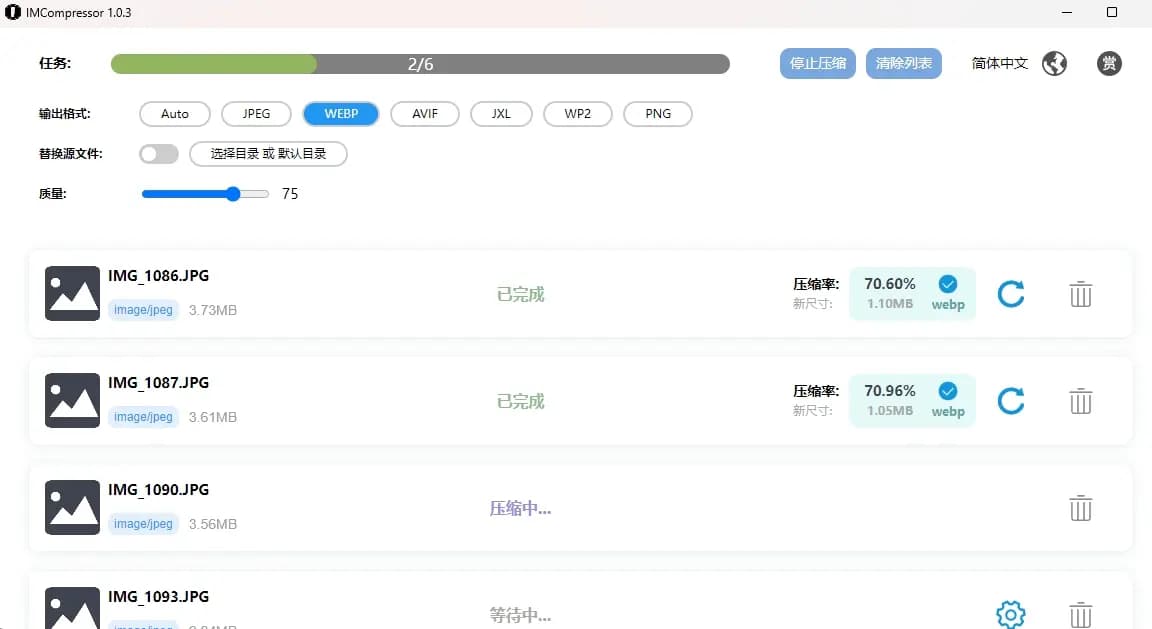
Task: Click the 选择目录 或 默认目录 button
Action: 268,154
